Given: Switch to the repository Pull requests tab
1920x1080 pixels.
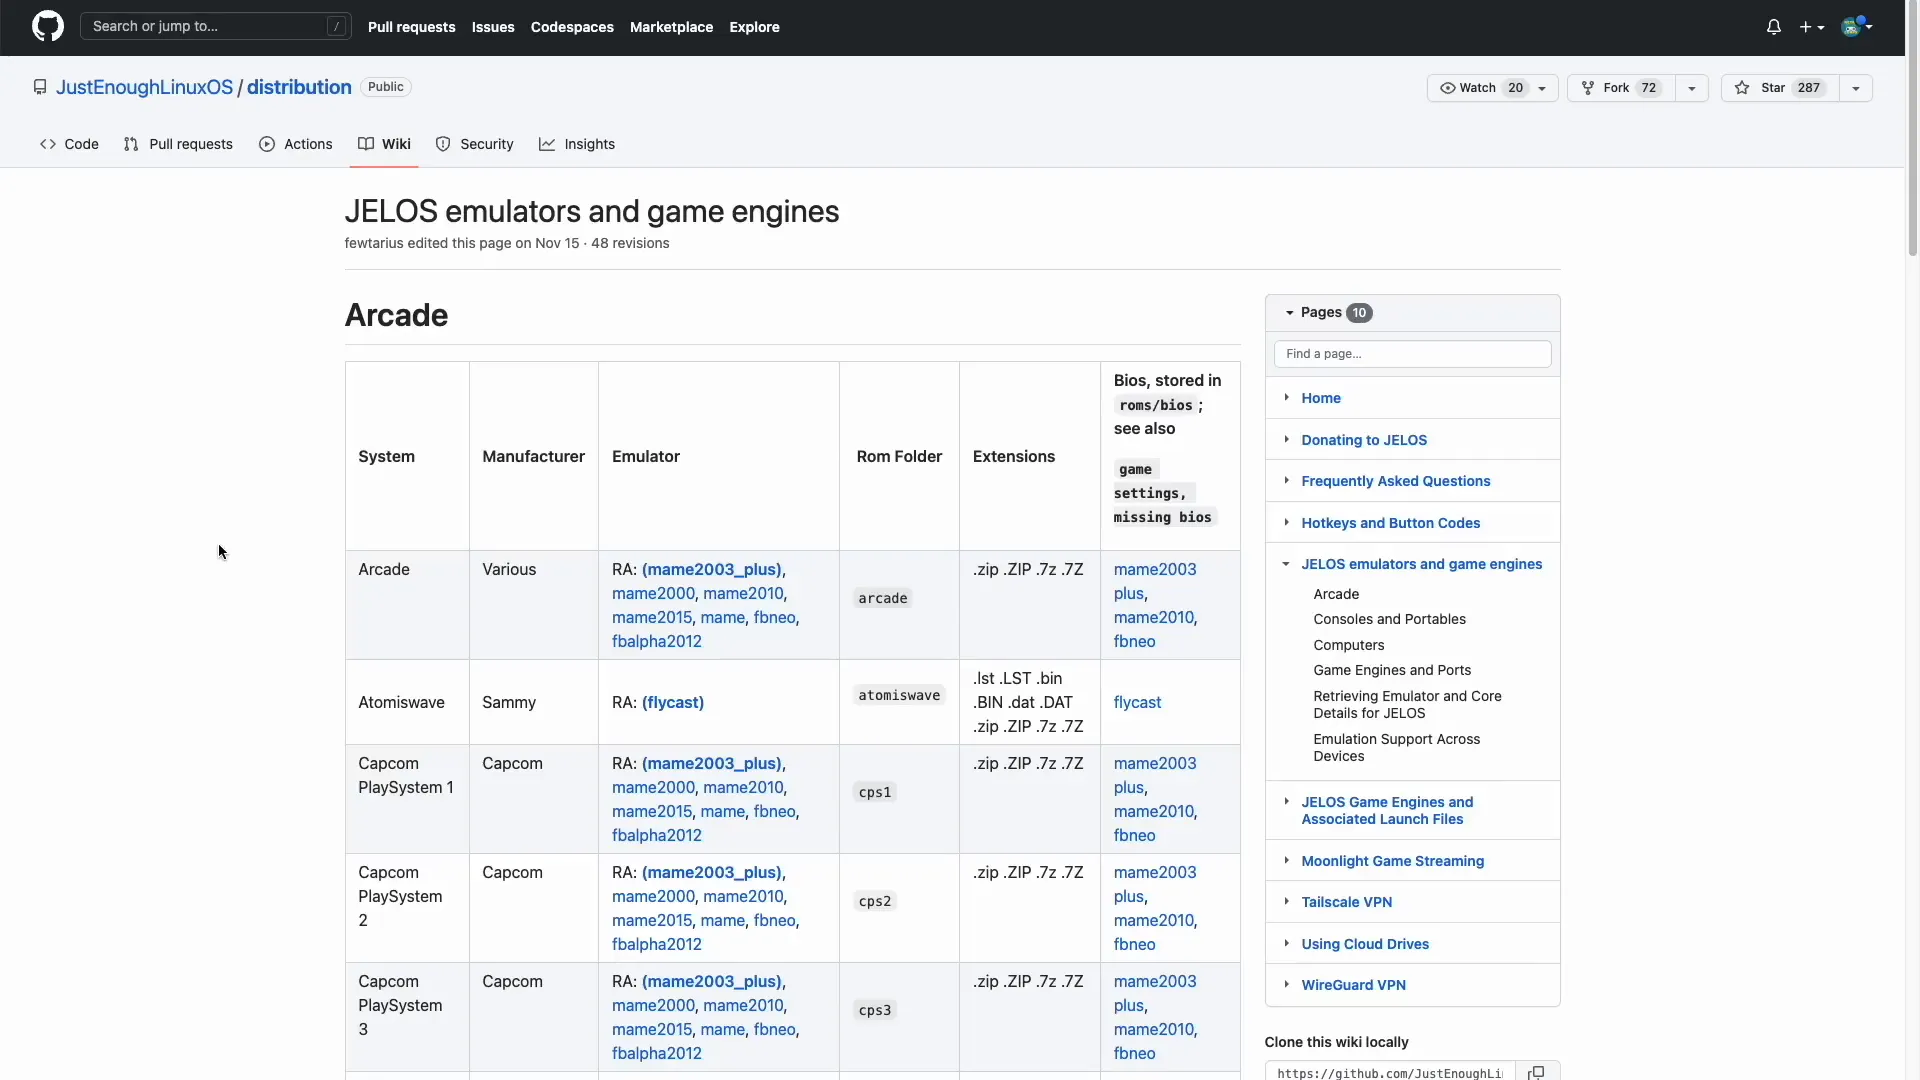Looking at the screenshot, I should click(178, 144).
